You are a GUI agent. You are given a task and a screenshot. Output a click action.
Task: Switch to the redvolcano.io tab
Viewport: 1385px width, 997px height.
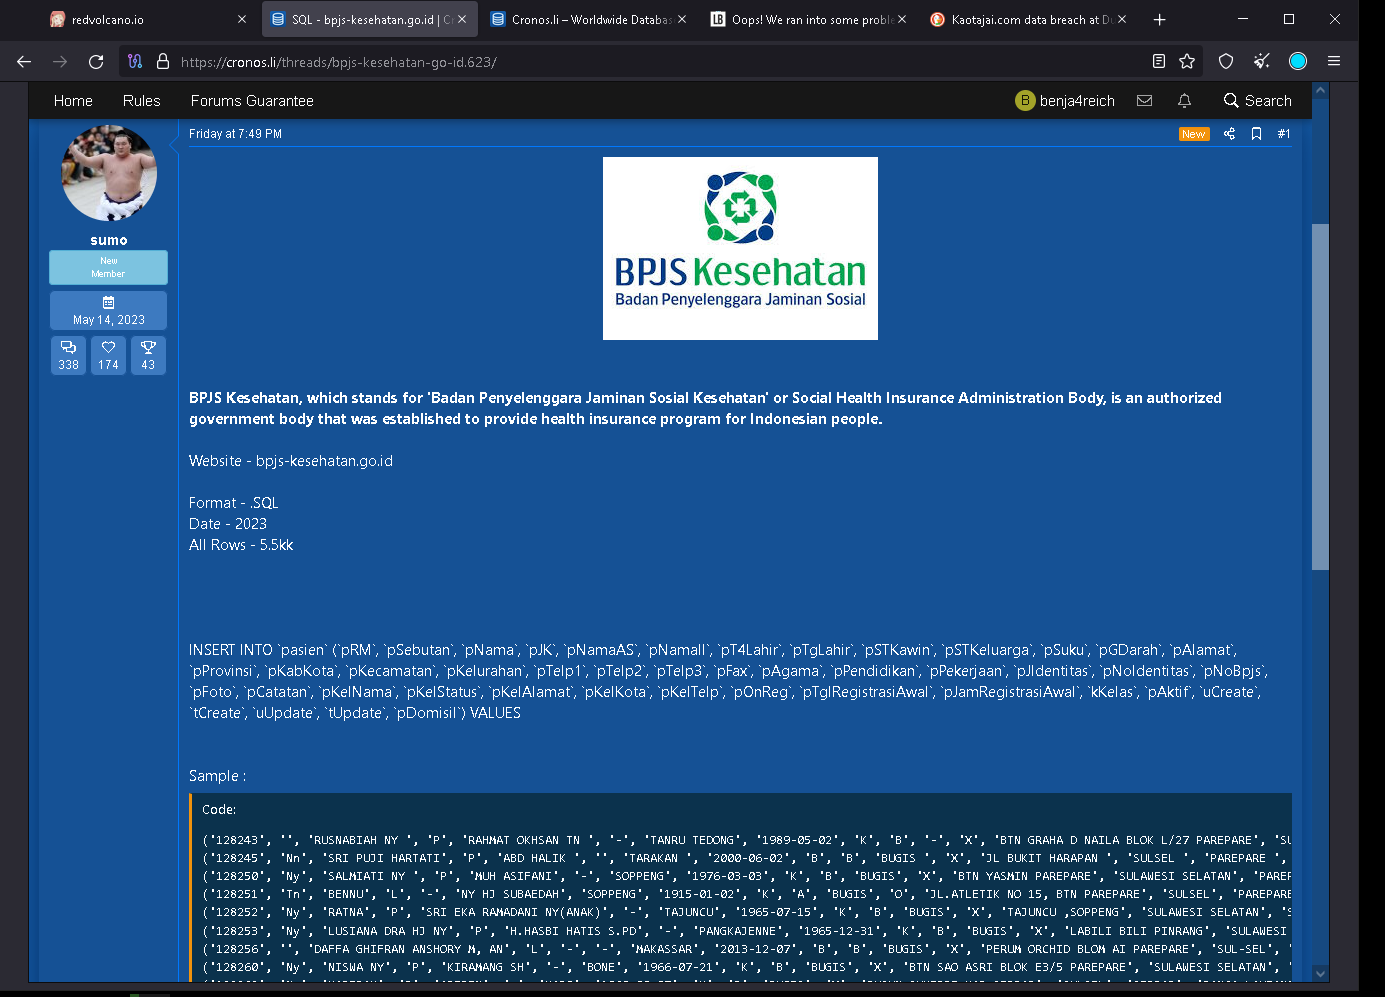click(148, 19)
